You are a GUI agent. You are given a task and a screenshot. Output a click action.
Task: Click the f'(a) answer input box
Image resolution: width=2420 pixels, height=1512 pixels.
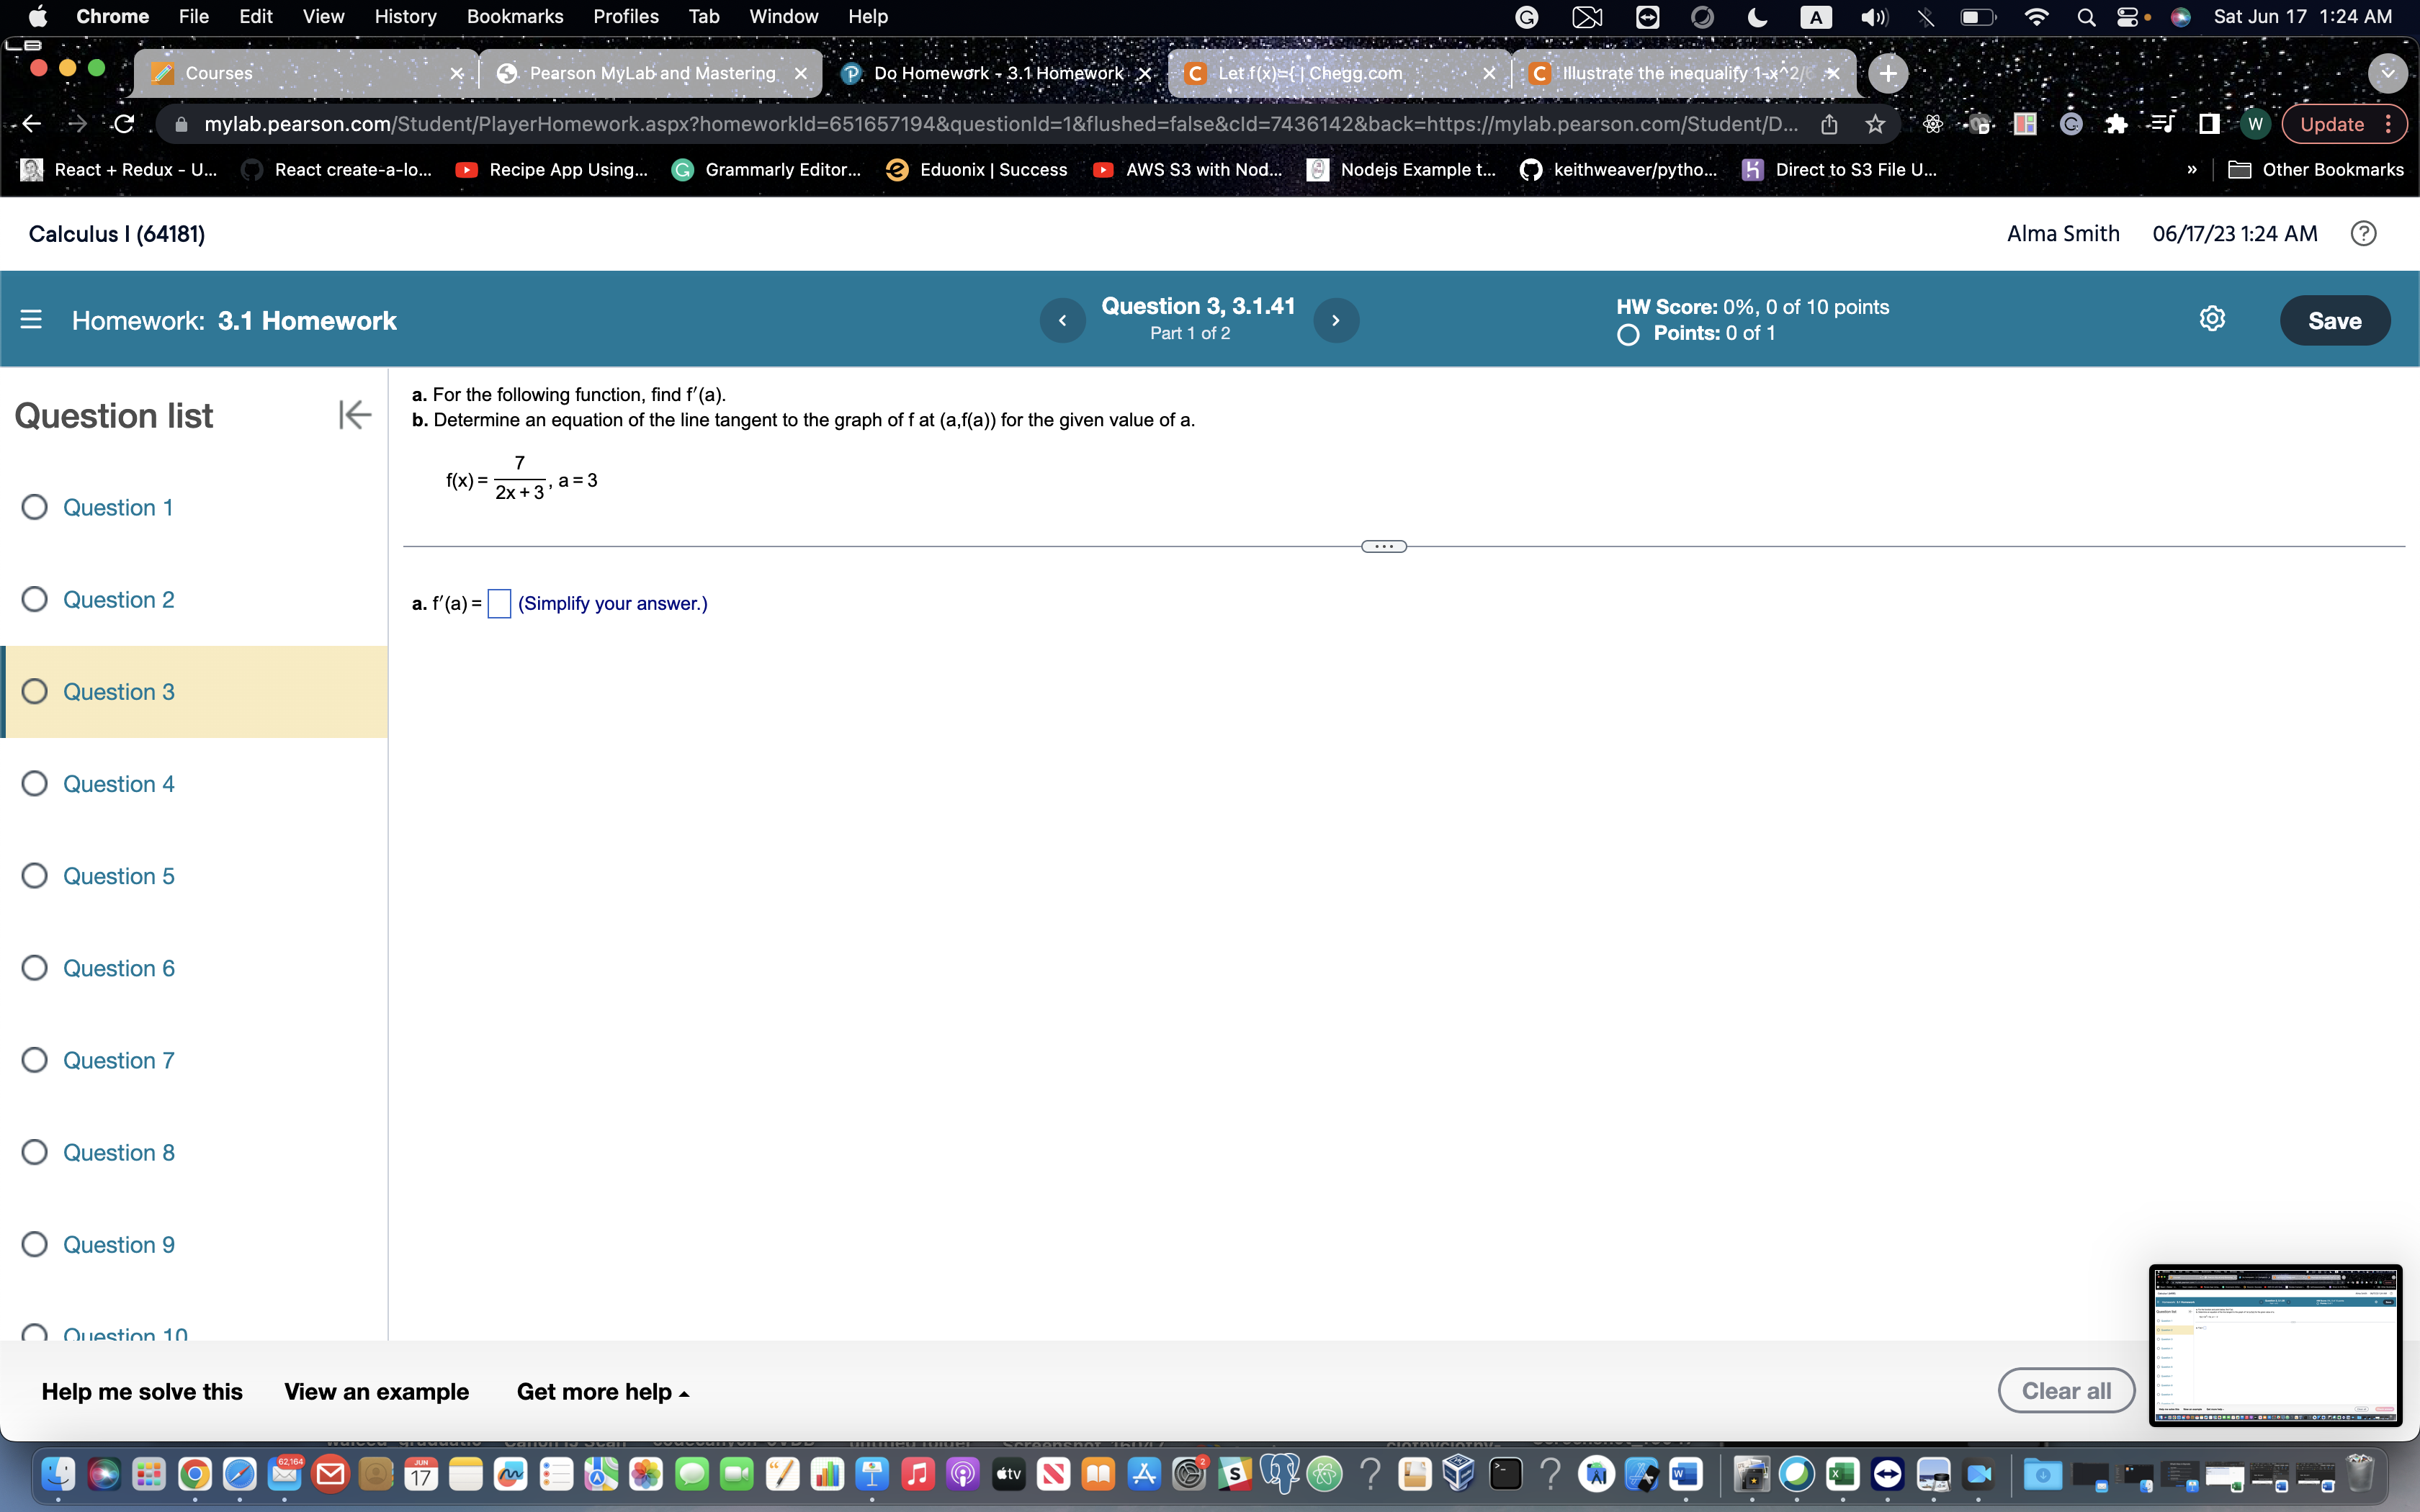[499, 603]
